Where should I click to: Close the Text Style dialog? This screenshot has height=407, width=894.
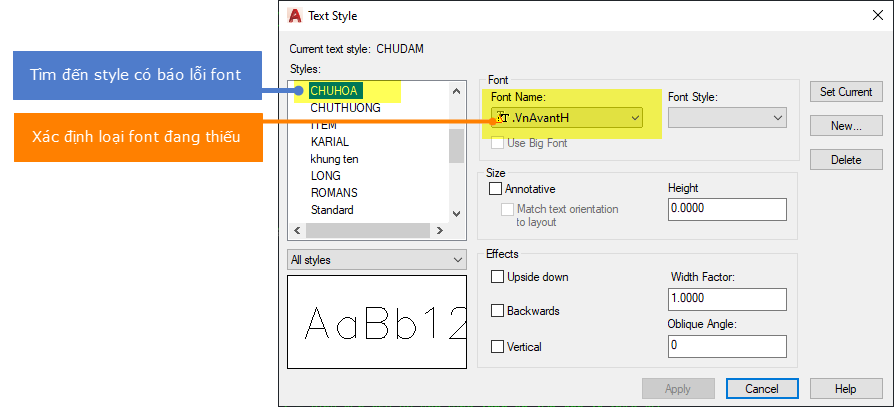878,16
